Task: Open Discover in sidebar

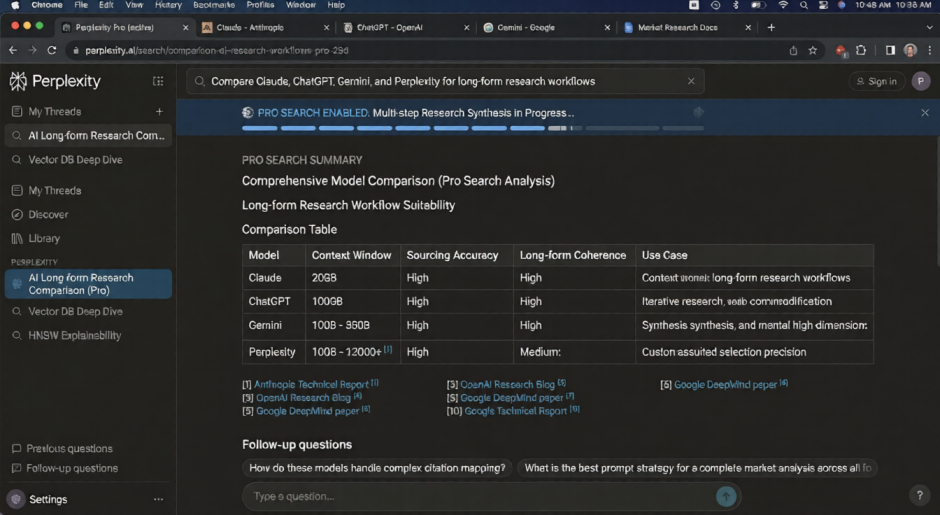Action: tap(48, 214)
